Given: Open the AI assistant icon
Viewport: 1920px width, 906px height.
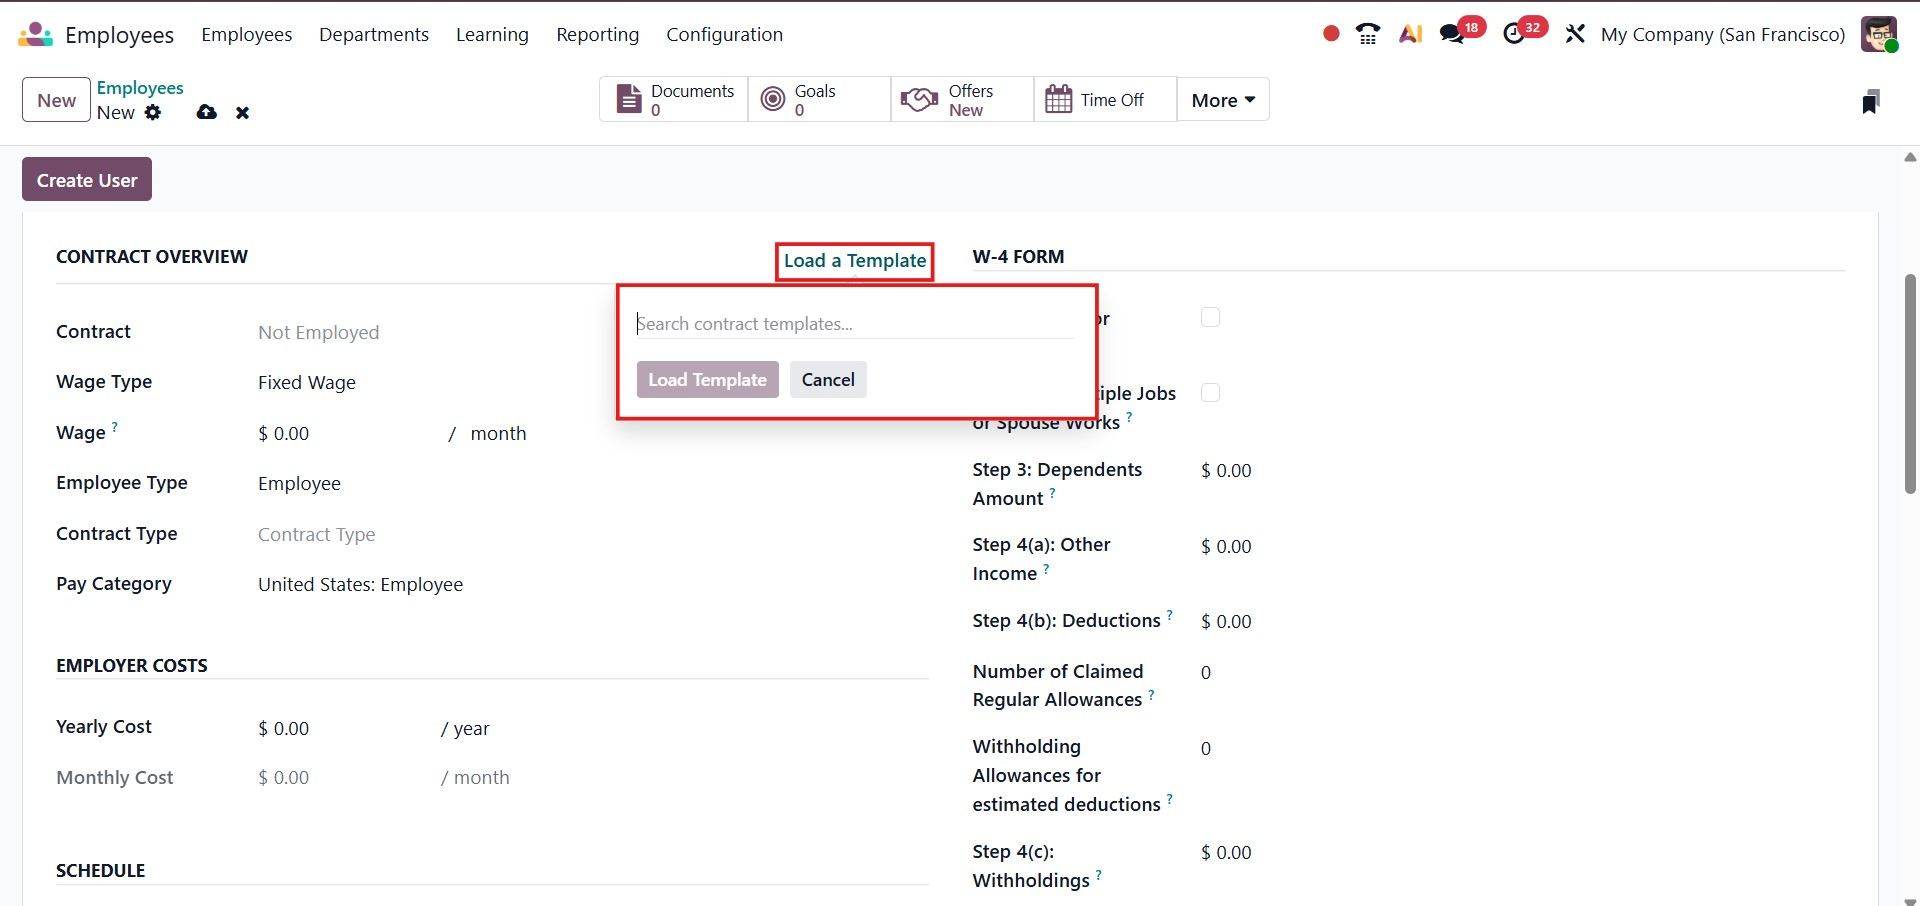Looking at the screenshot, I should tap(1410, 34).
